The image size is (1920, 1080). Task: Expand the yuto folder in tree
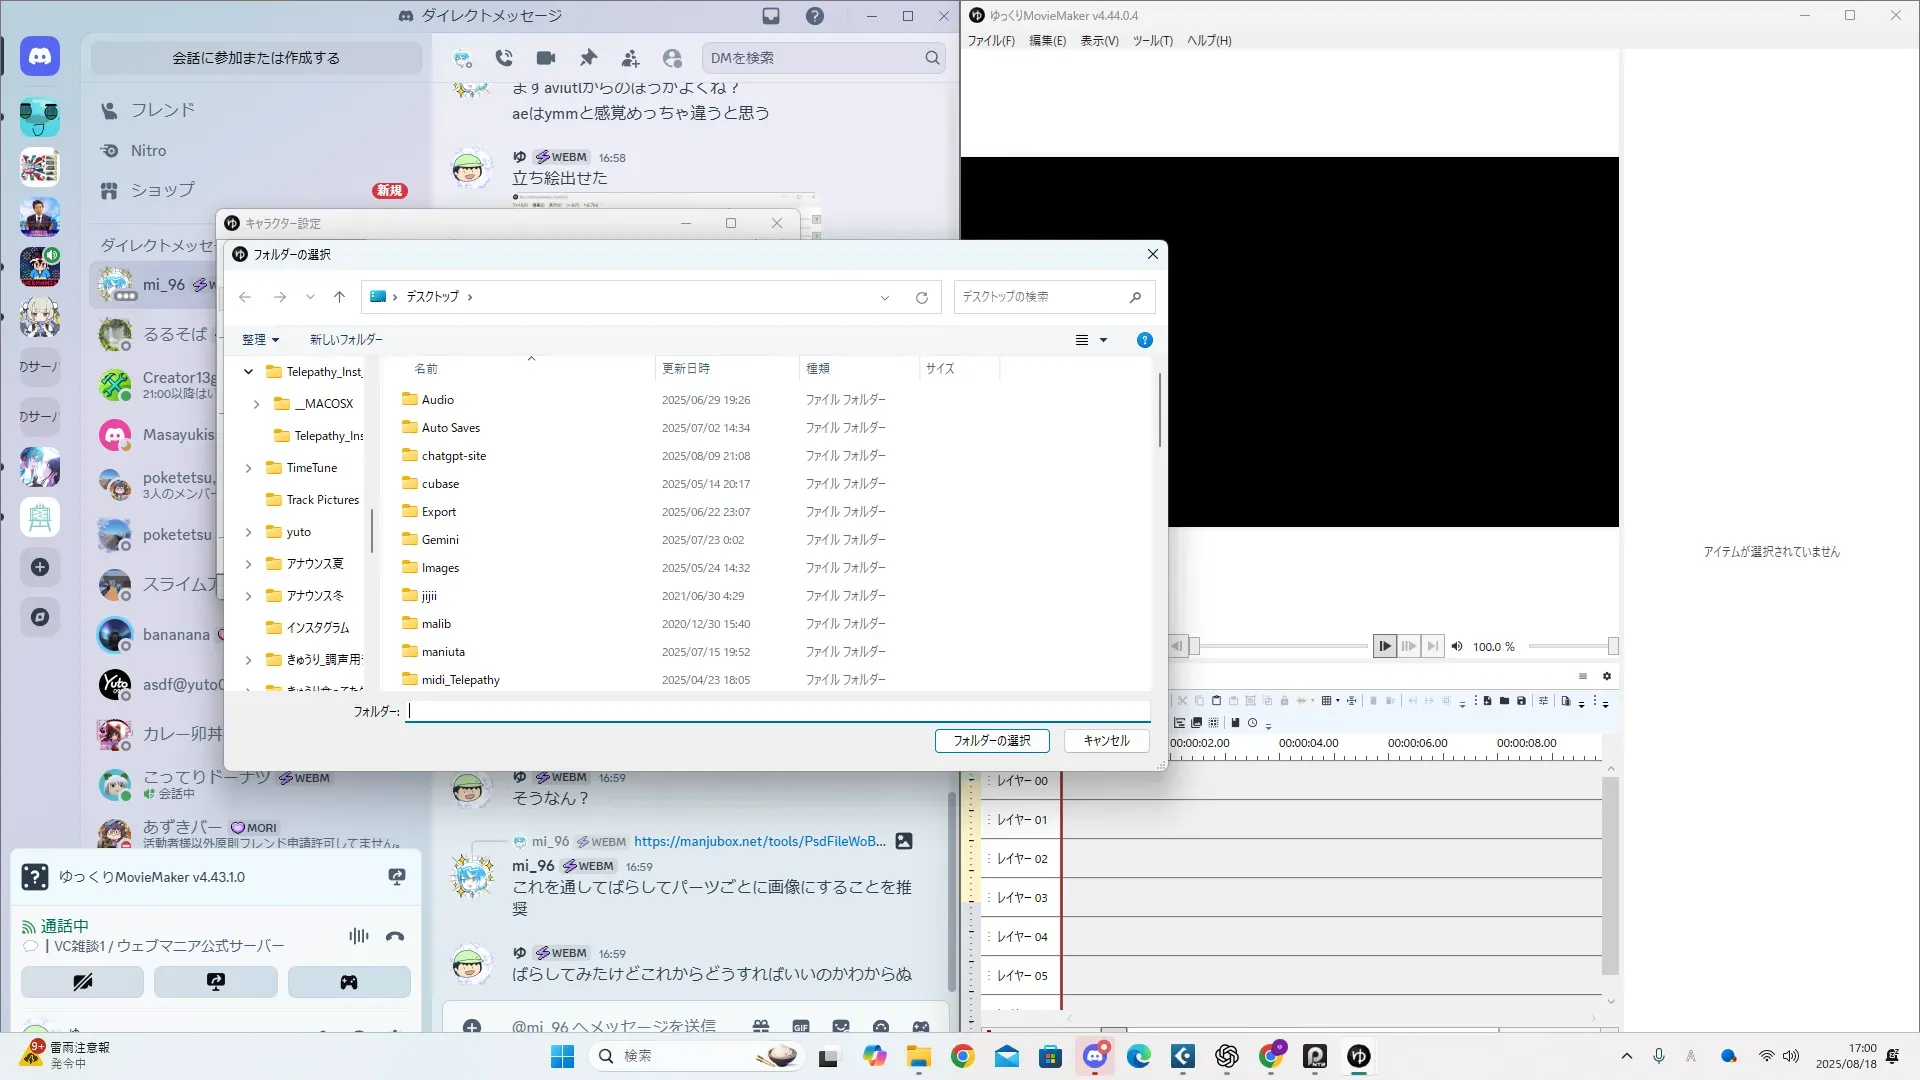pos(249,532)
